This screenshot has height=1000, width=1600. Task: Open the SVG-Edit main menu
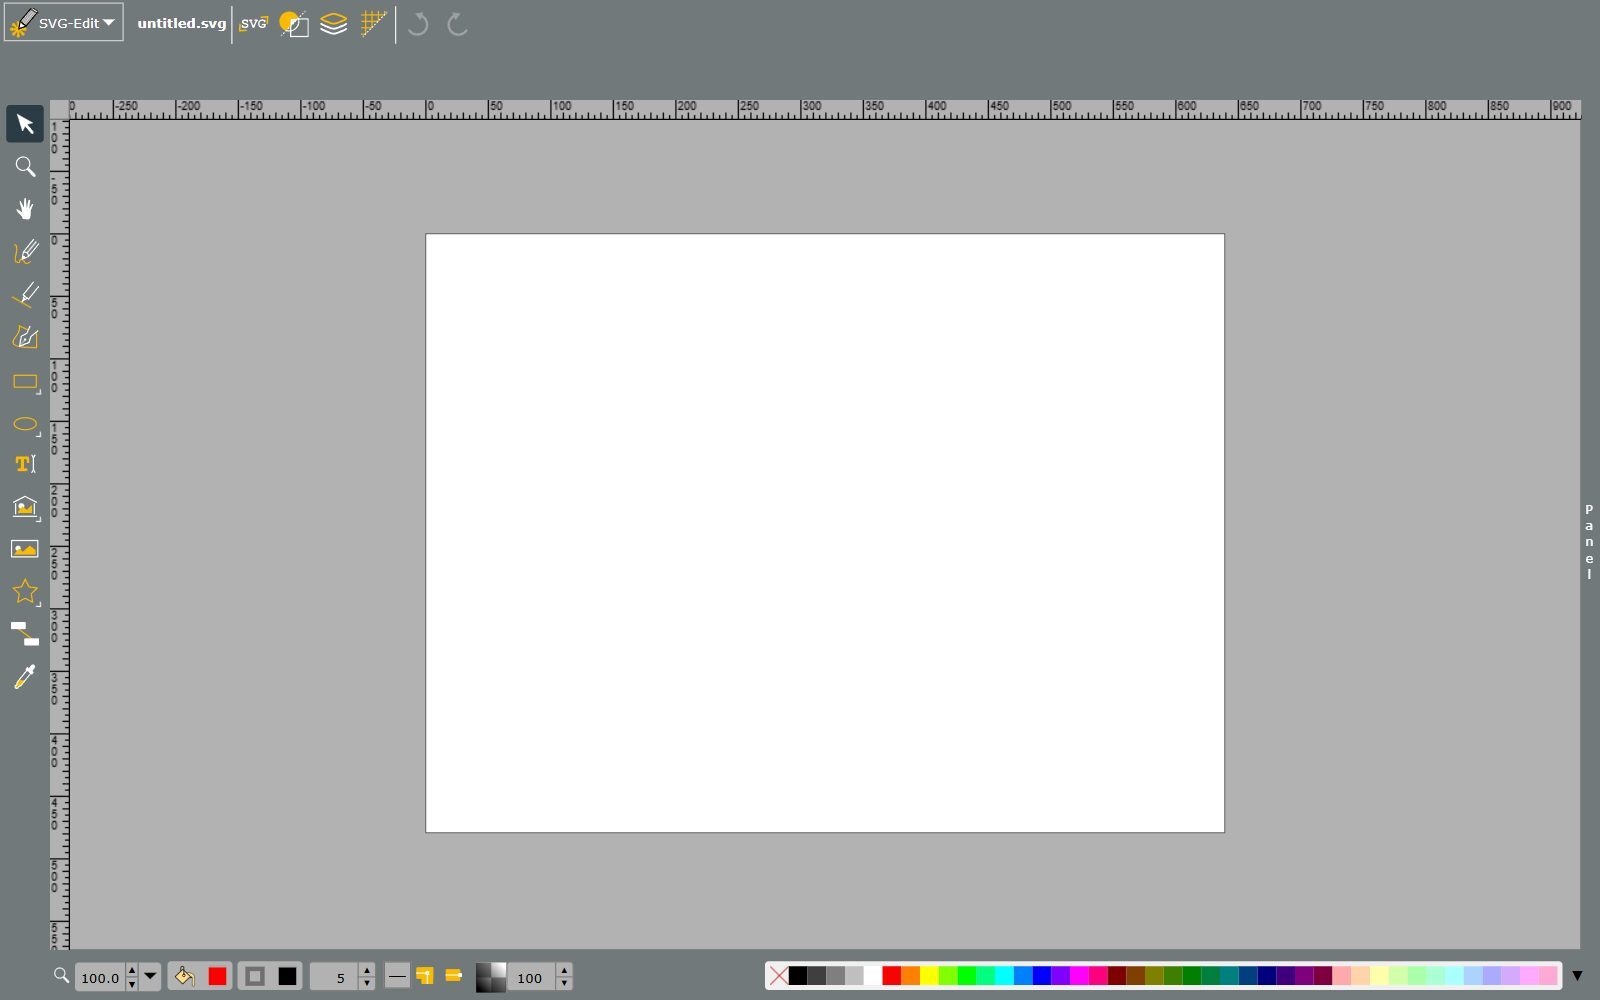[63, 22]
